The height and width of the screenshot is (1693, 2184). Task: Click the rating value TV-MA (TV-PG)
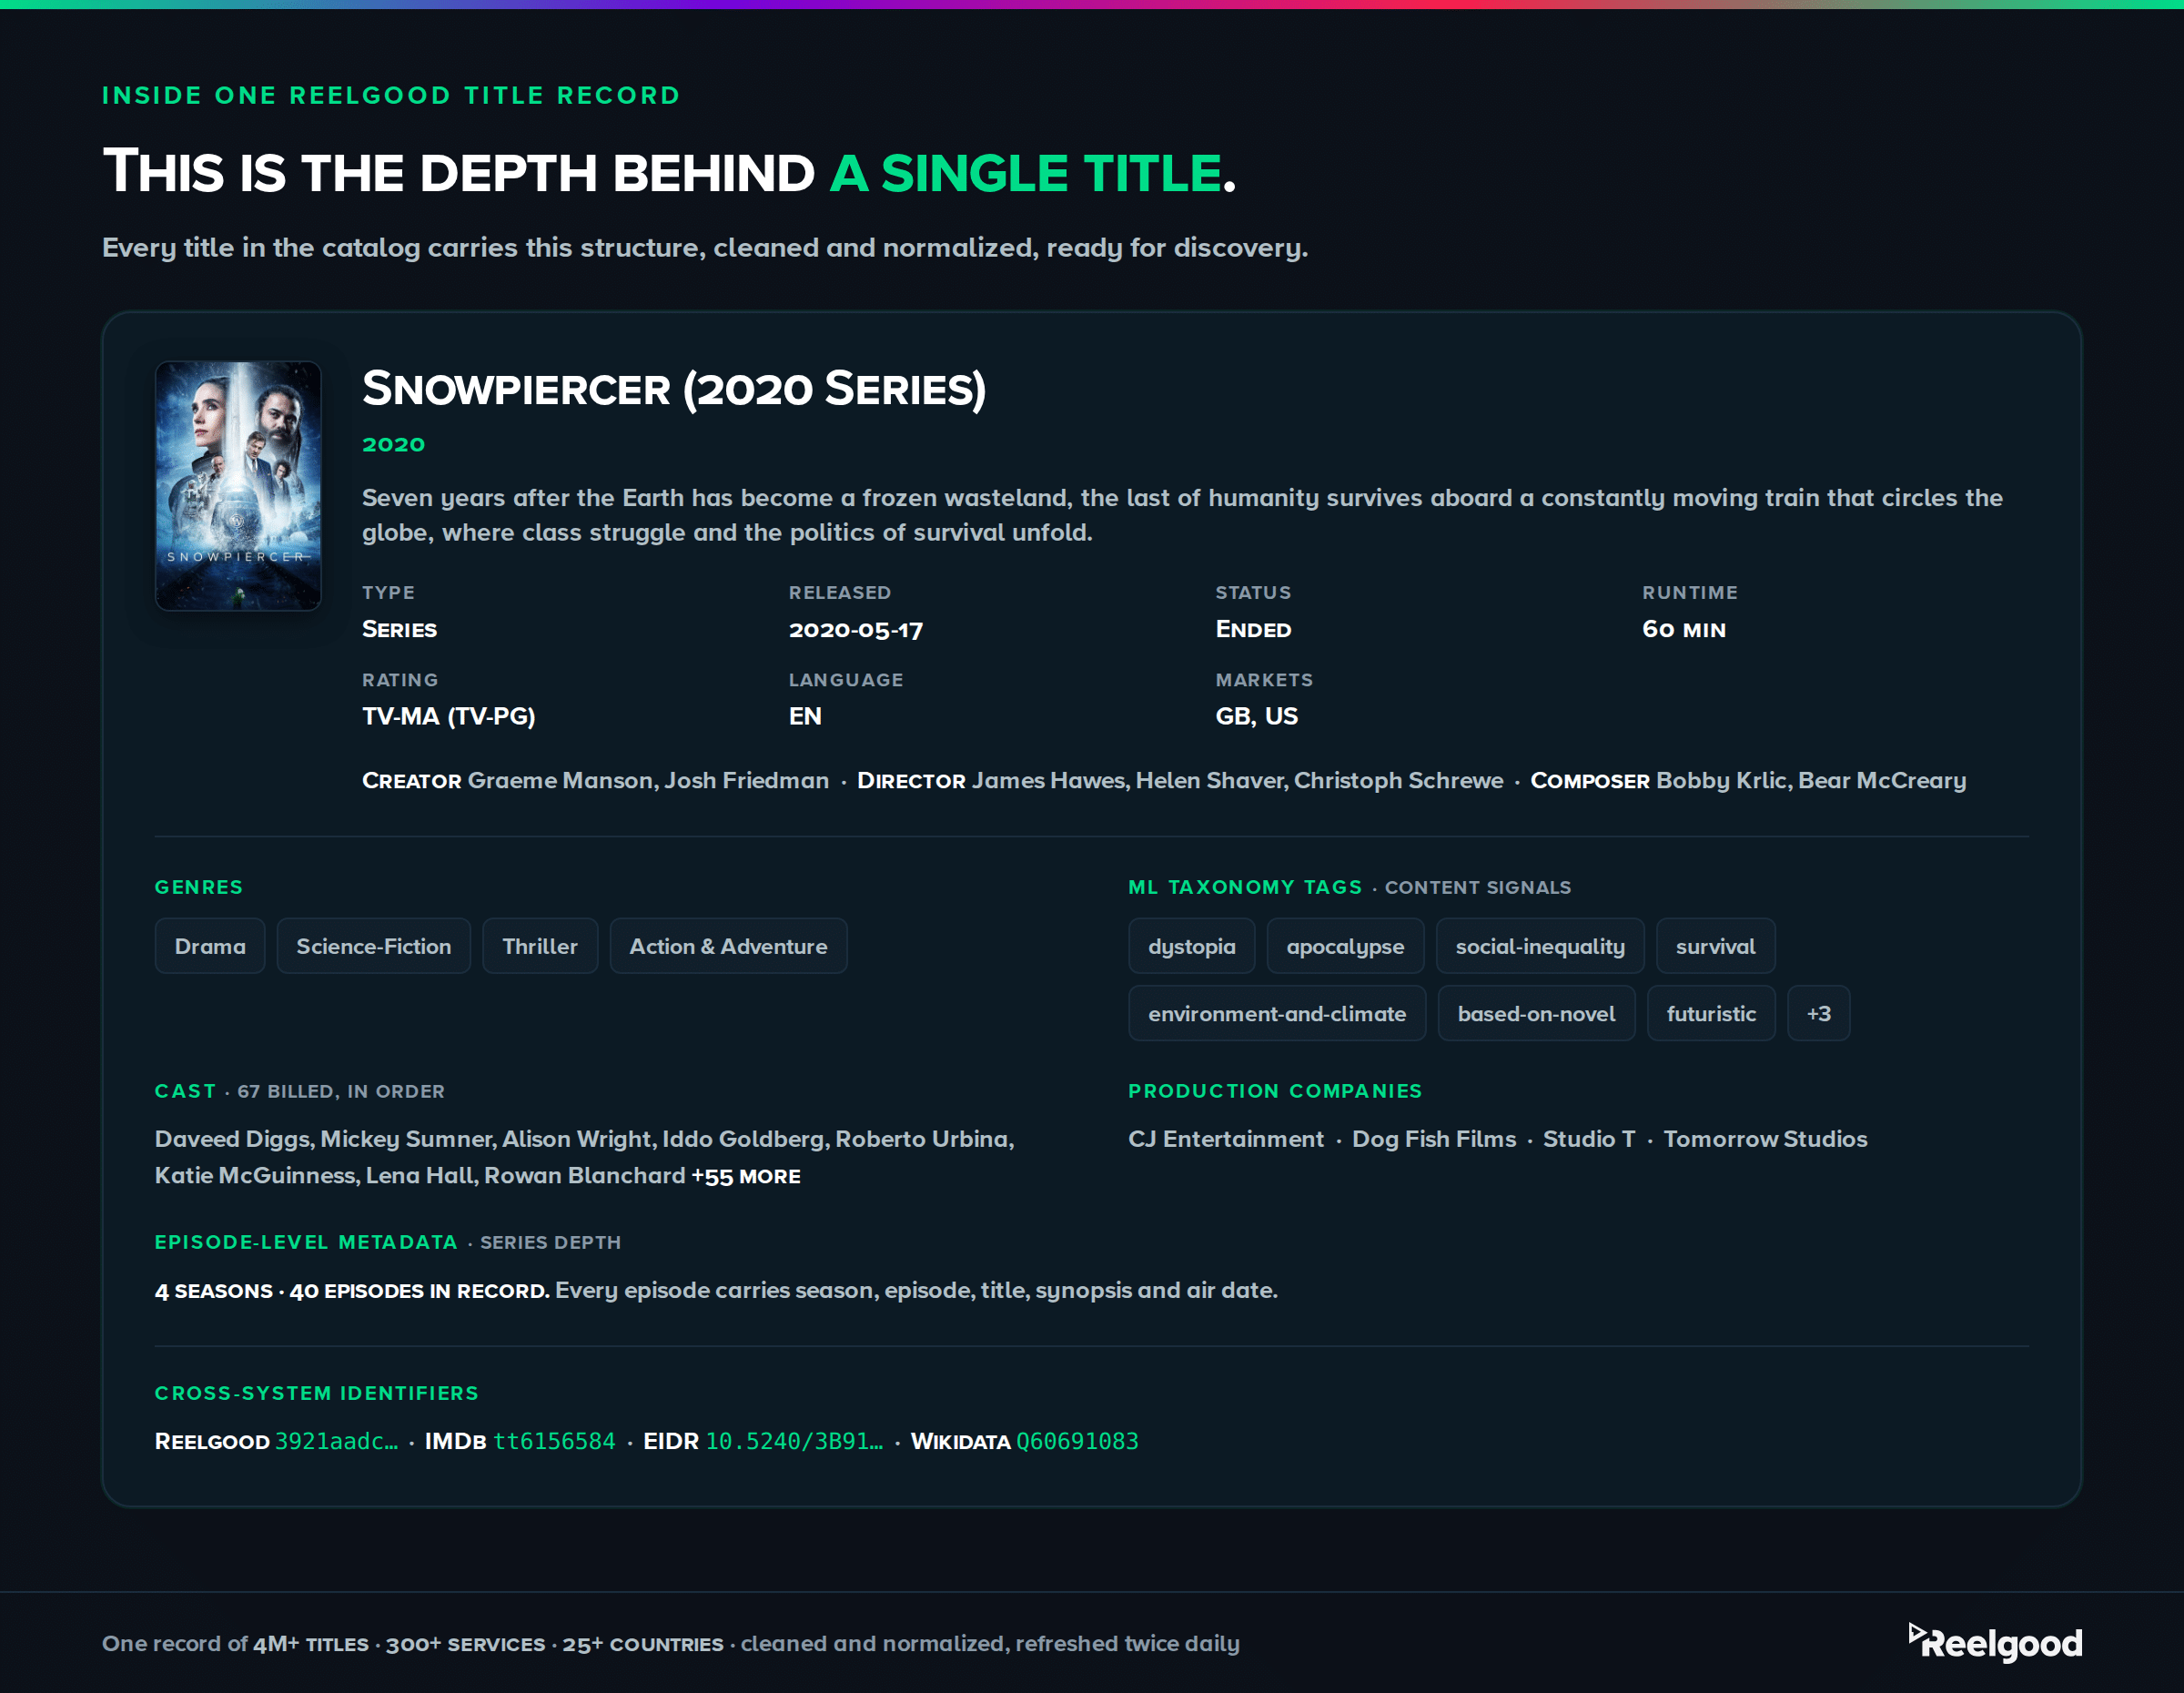coord(448,716)
